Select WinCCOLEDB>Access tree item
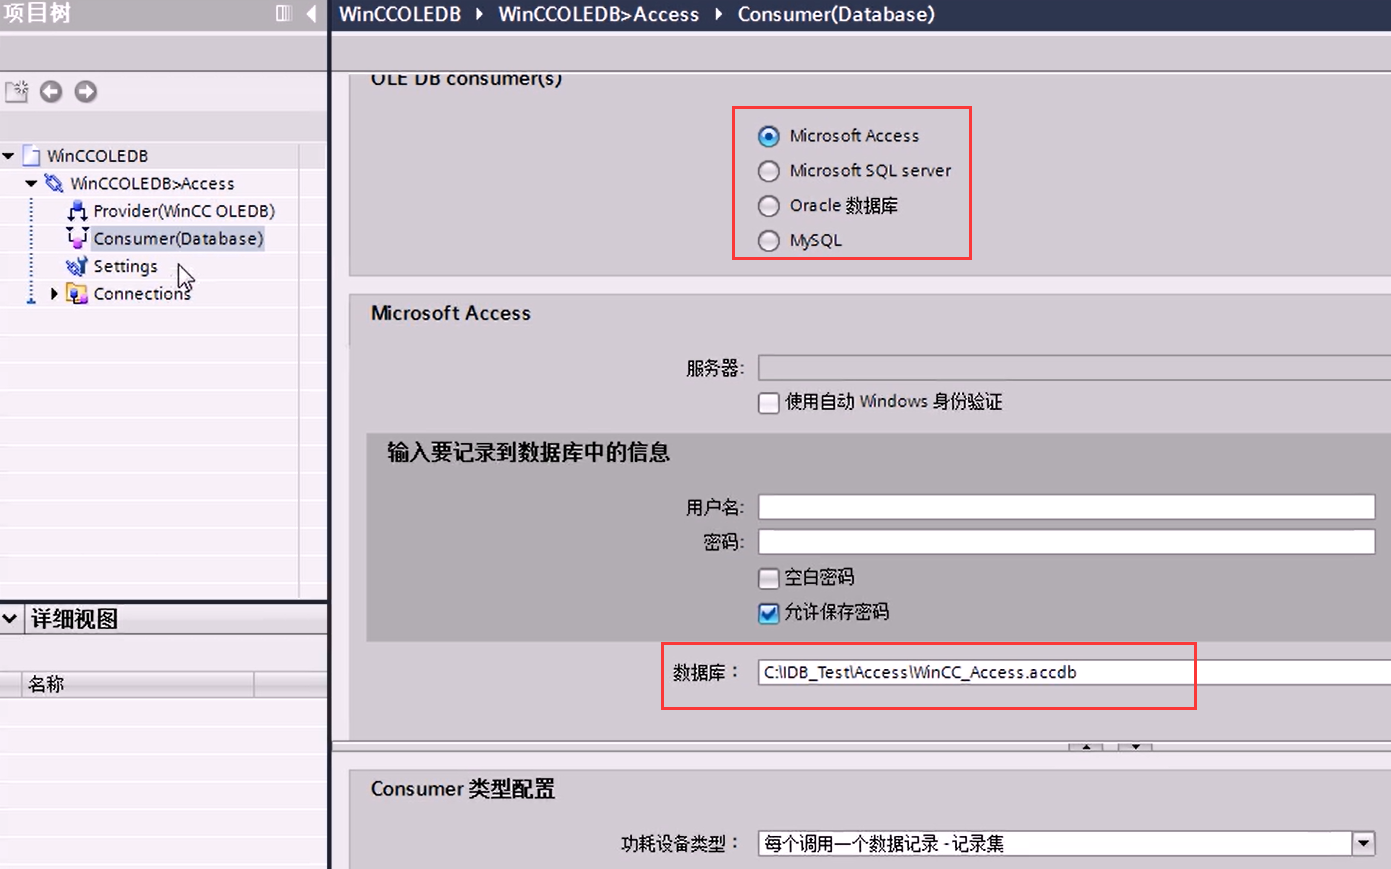Viewport: 1391px width, 869px height. pyautogui.click(x=152, y=184)
